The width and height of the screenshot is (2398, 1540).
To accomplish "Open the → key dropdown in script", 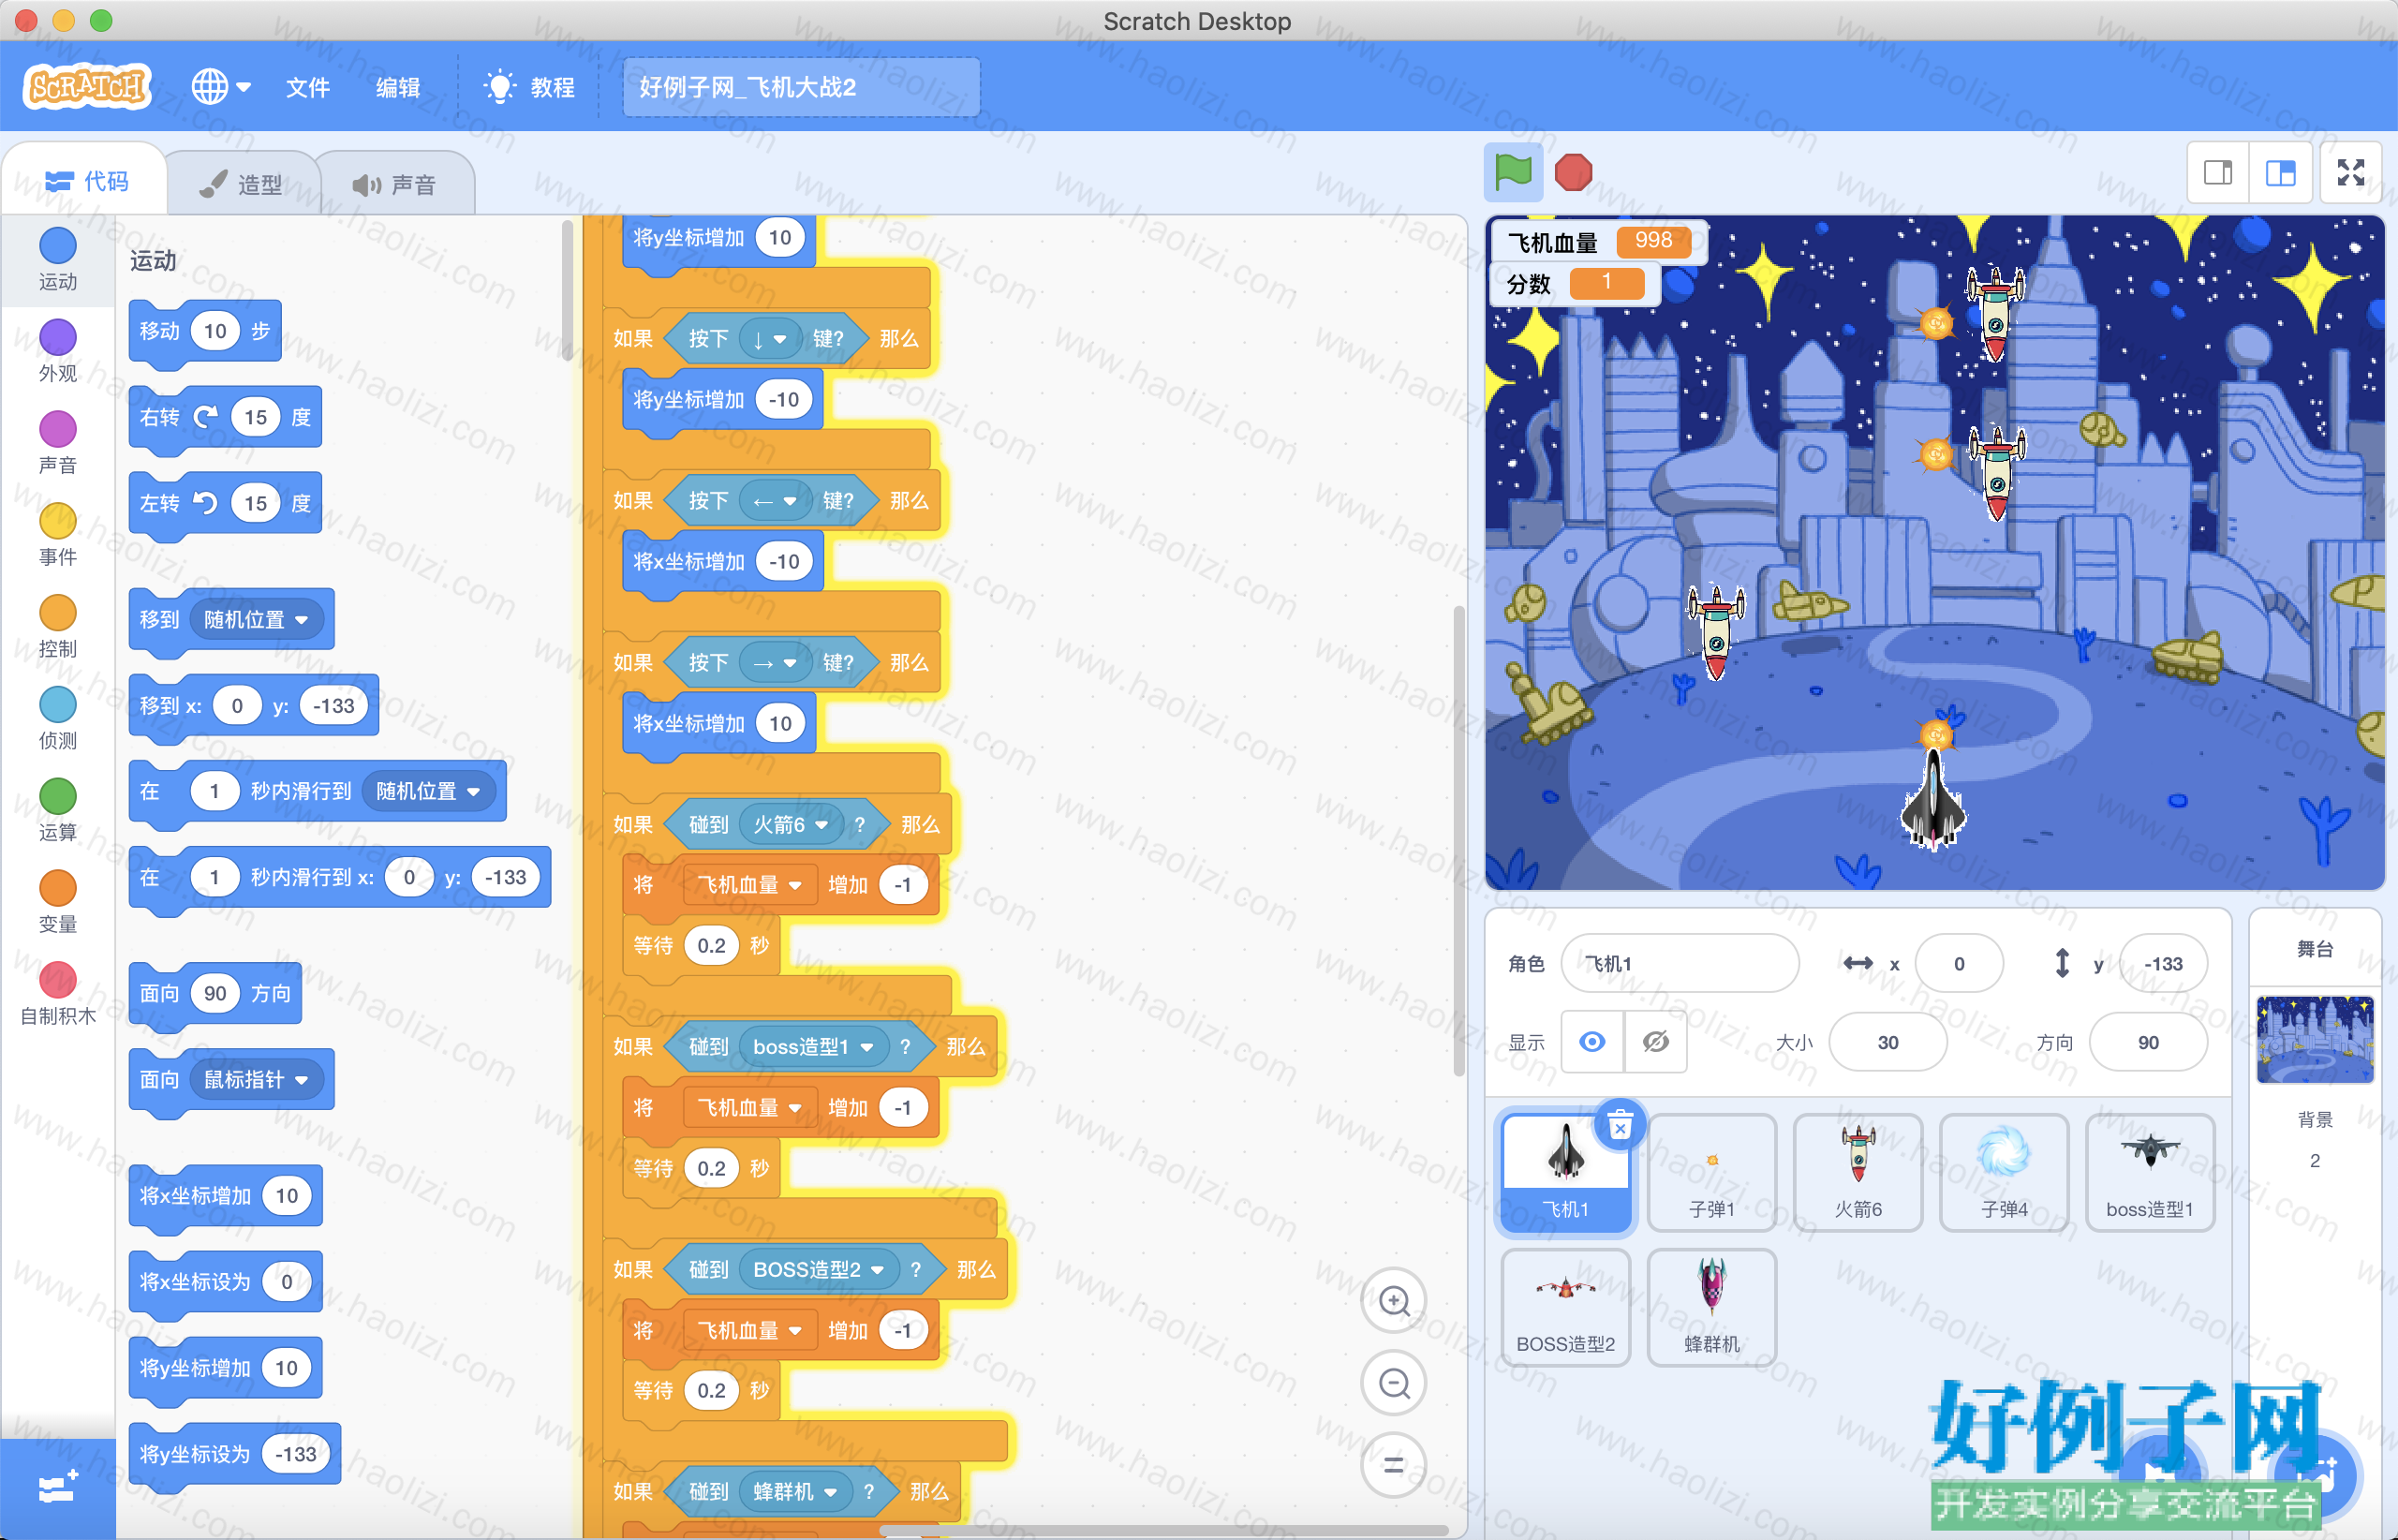I will pos(774,663).
